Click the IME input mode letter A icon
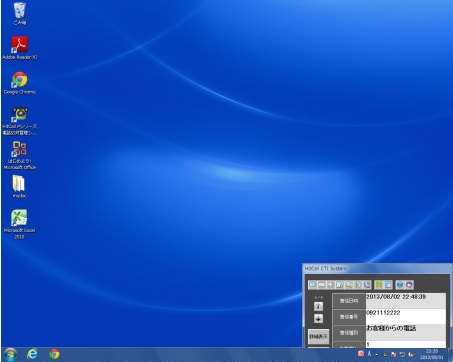The width and height of the screenshot is (453, 362). (369, 354)
